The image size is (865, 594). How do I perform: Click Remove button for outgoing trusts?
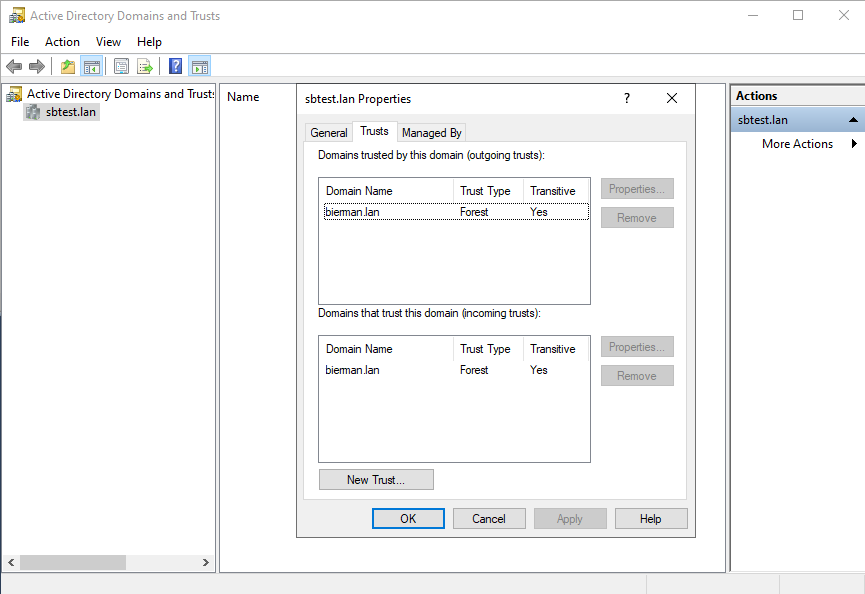click(x=637, y=218)
